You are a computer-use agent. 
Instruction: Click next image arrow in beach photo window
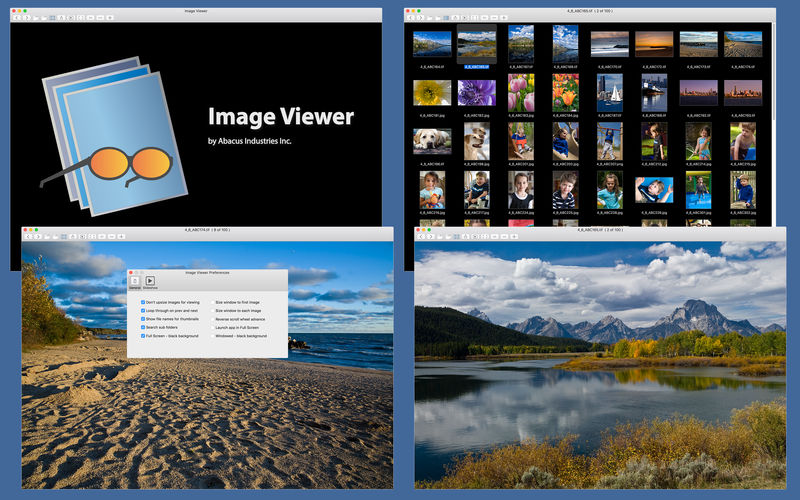click(x=37, y=236)
